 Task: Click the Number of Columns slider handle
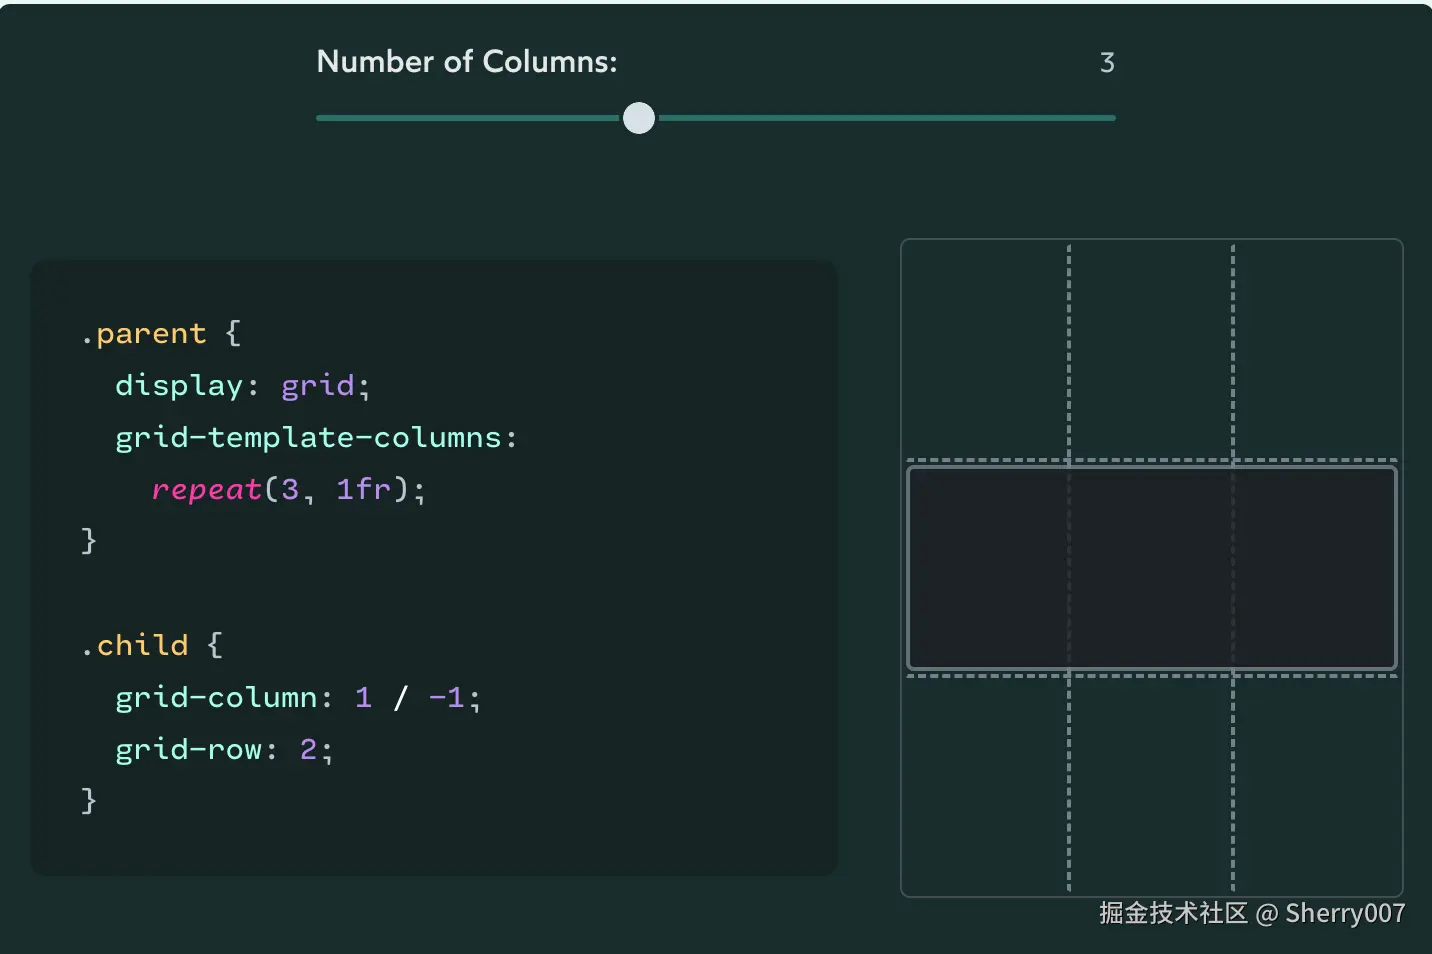tap(639, 118)
